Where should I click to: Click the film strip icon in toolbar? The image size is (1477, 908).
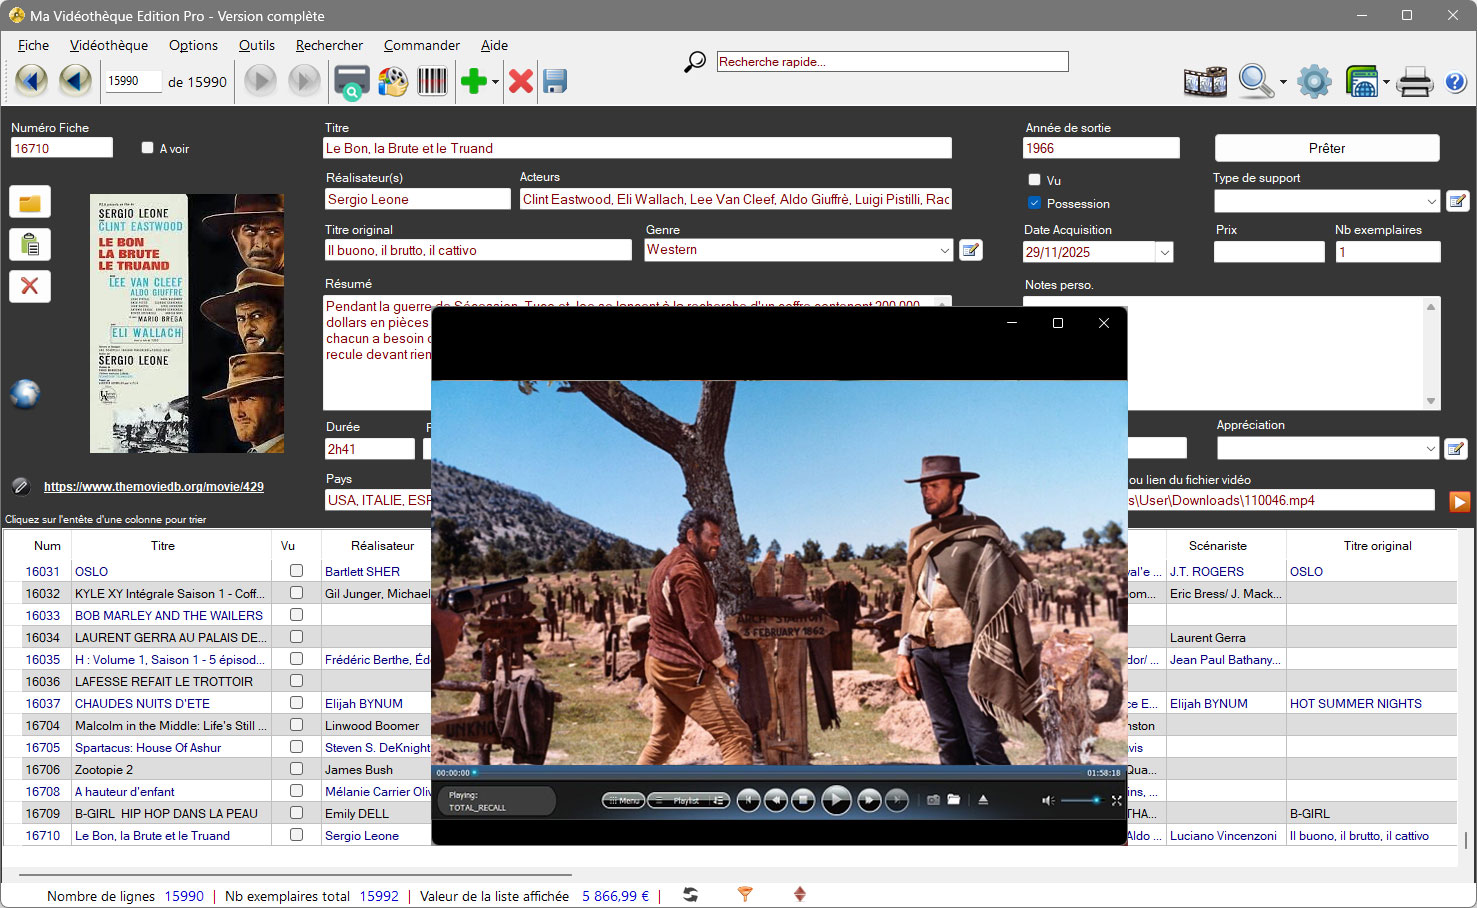coord(1205,81)
